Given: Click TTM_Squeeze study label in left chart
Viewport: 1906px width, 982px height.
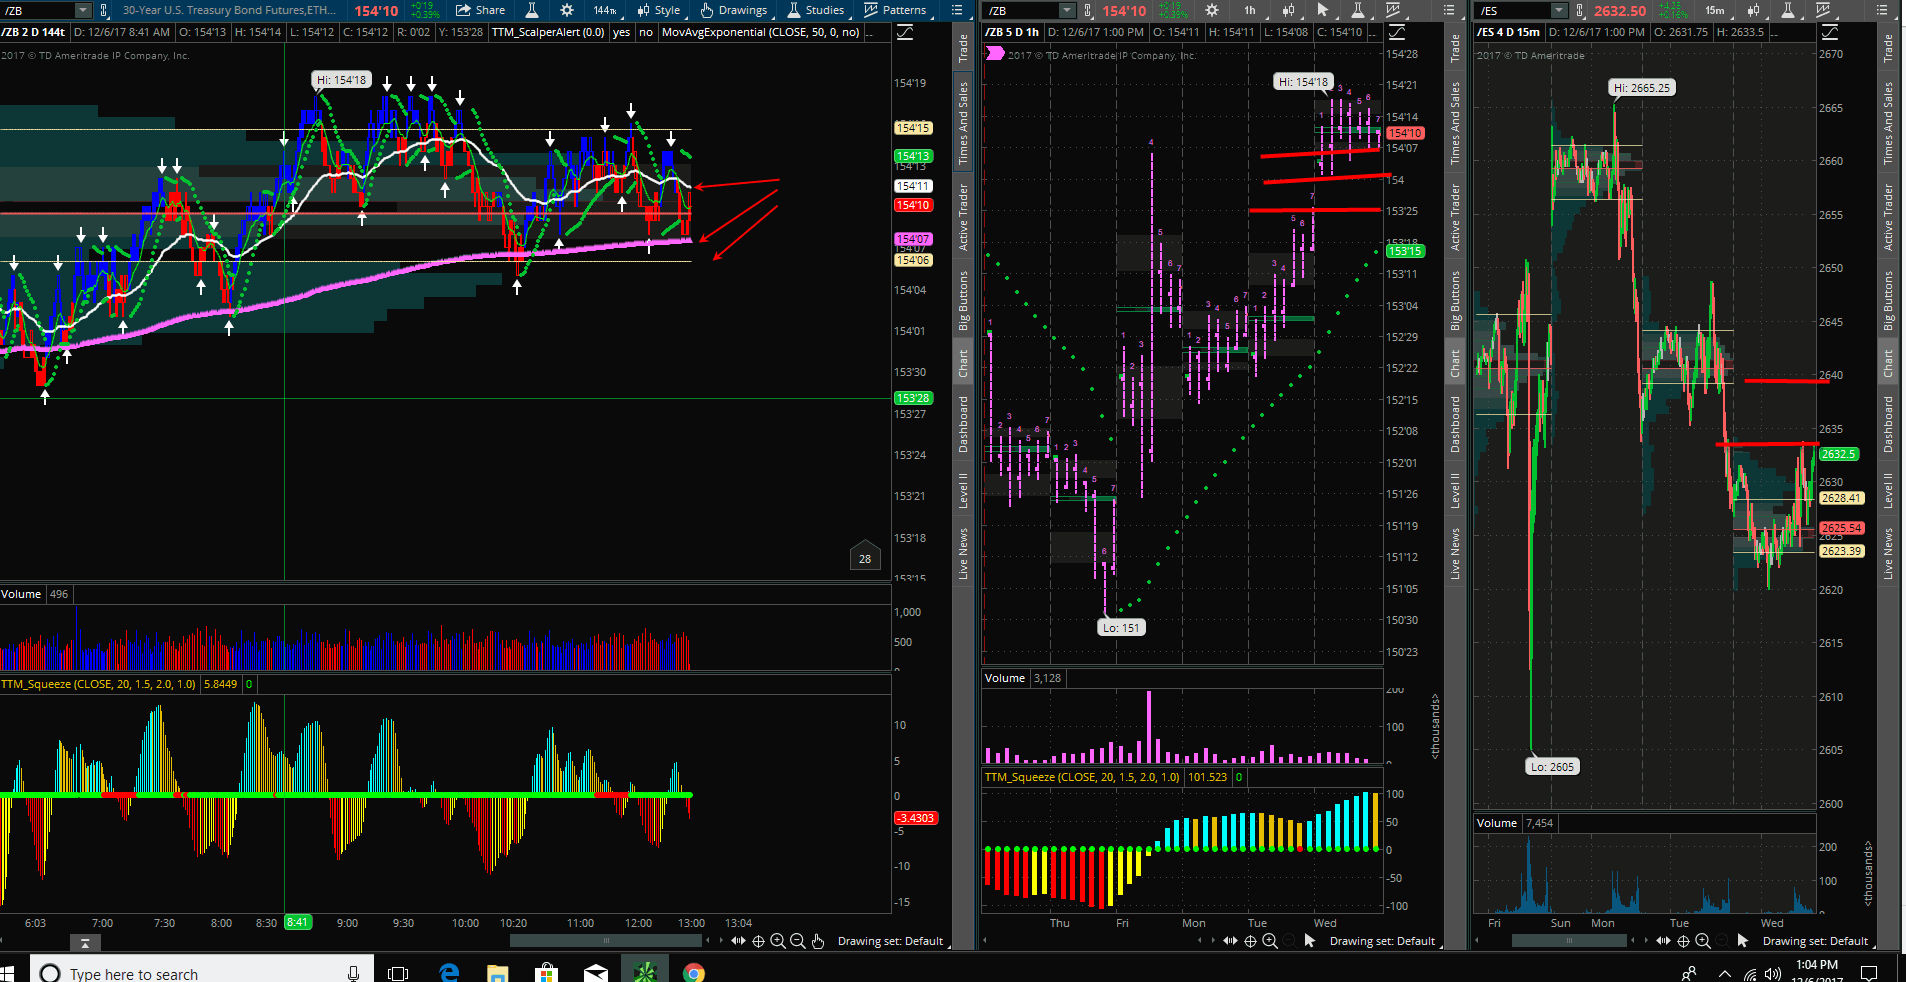Looking at the screenshot, I should [99, 684].
